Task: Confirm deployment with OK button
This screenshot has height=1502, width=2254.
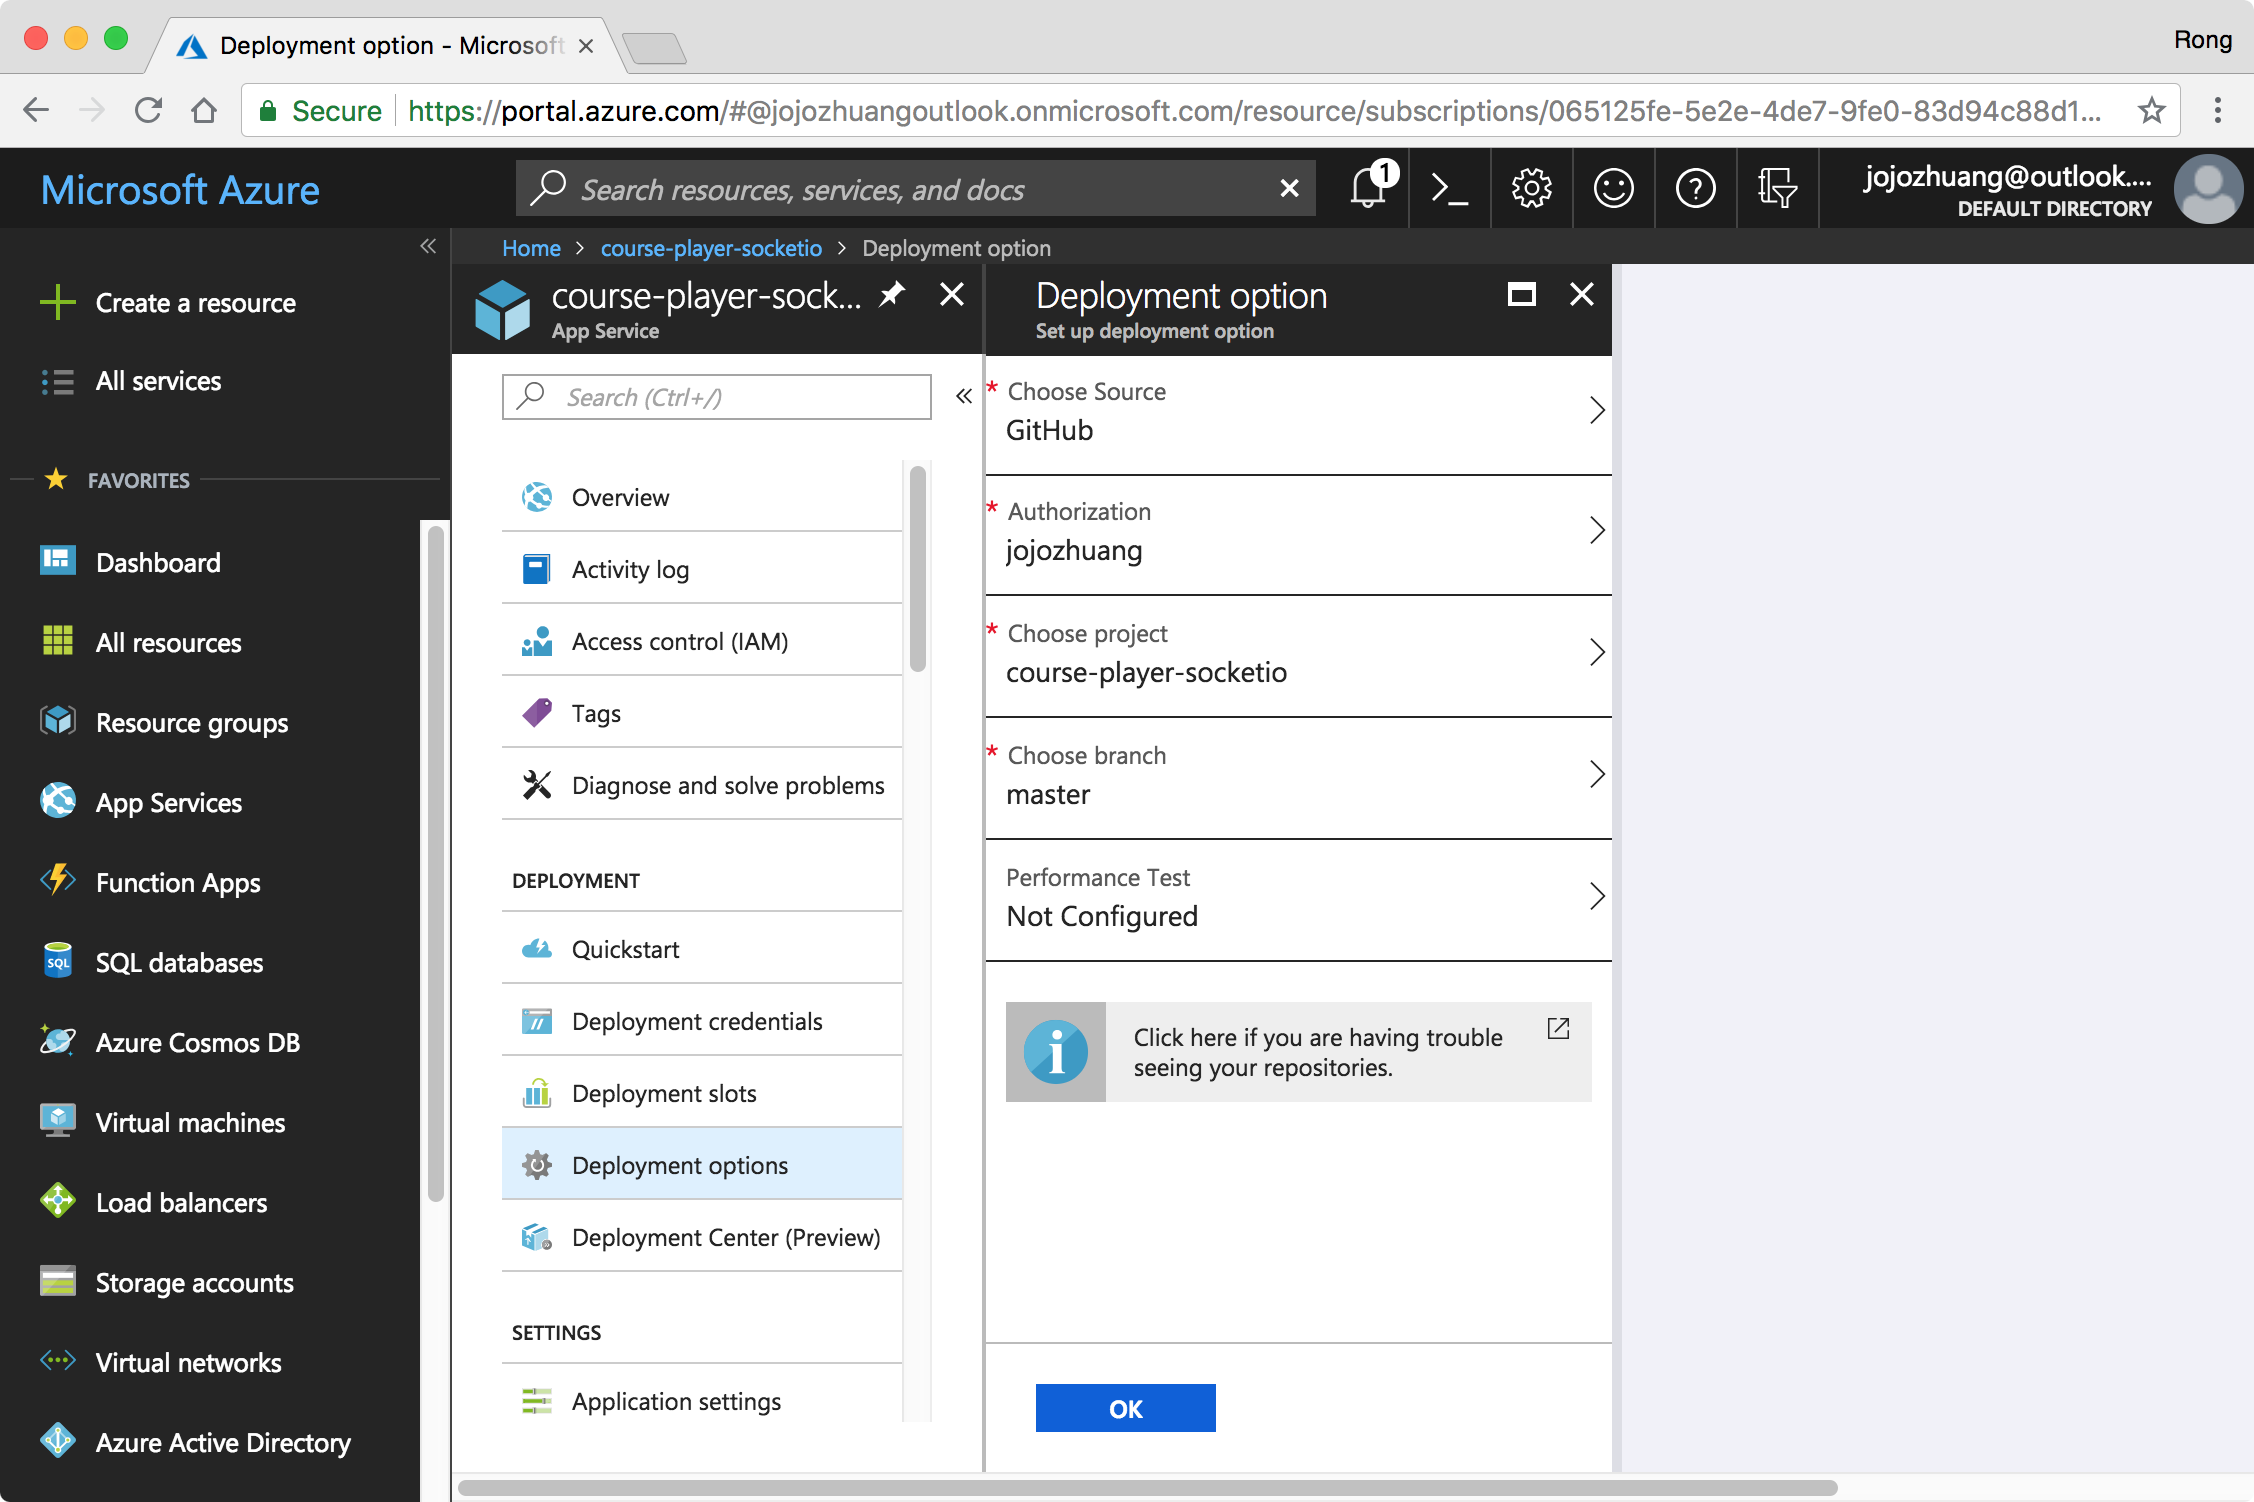Action: click(x=1125, y=1408)
